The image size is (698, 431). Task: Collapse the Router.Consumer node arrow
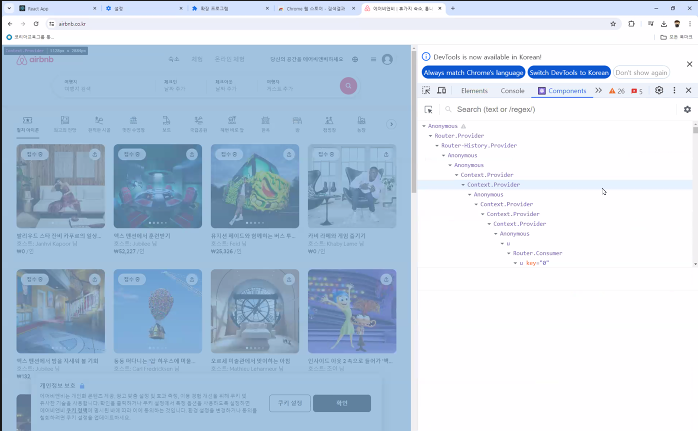click(x=509, y=253)
